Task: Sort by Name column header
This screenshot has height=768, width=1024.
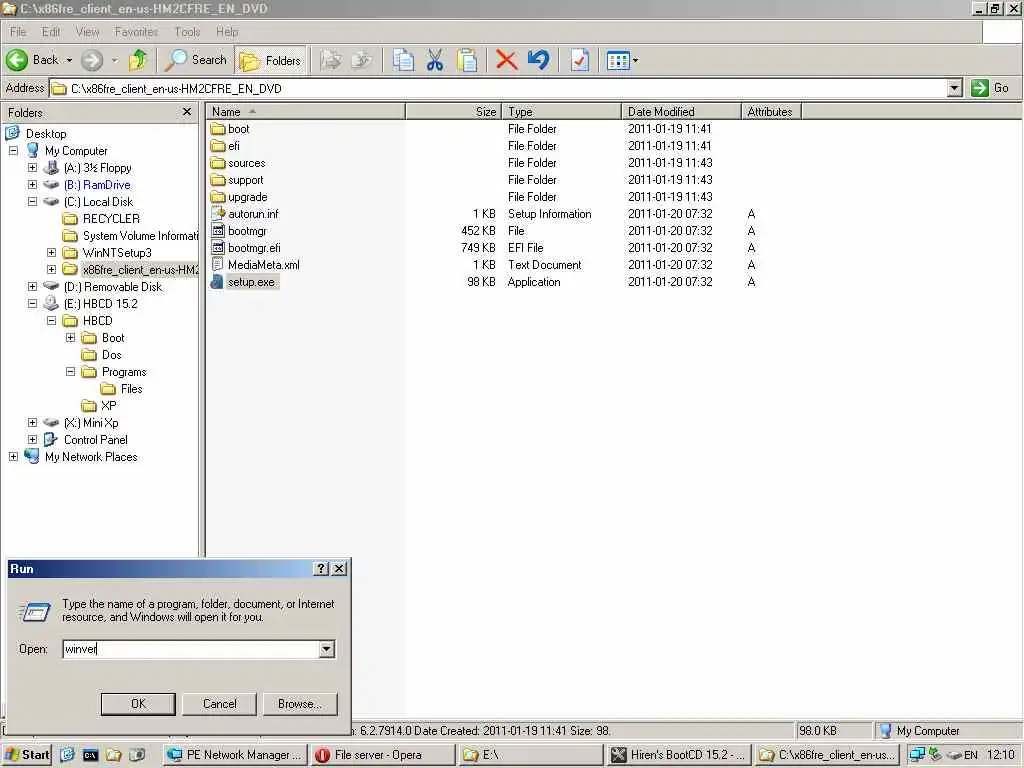Action: click(x=306, y=112)
